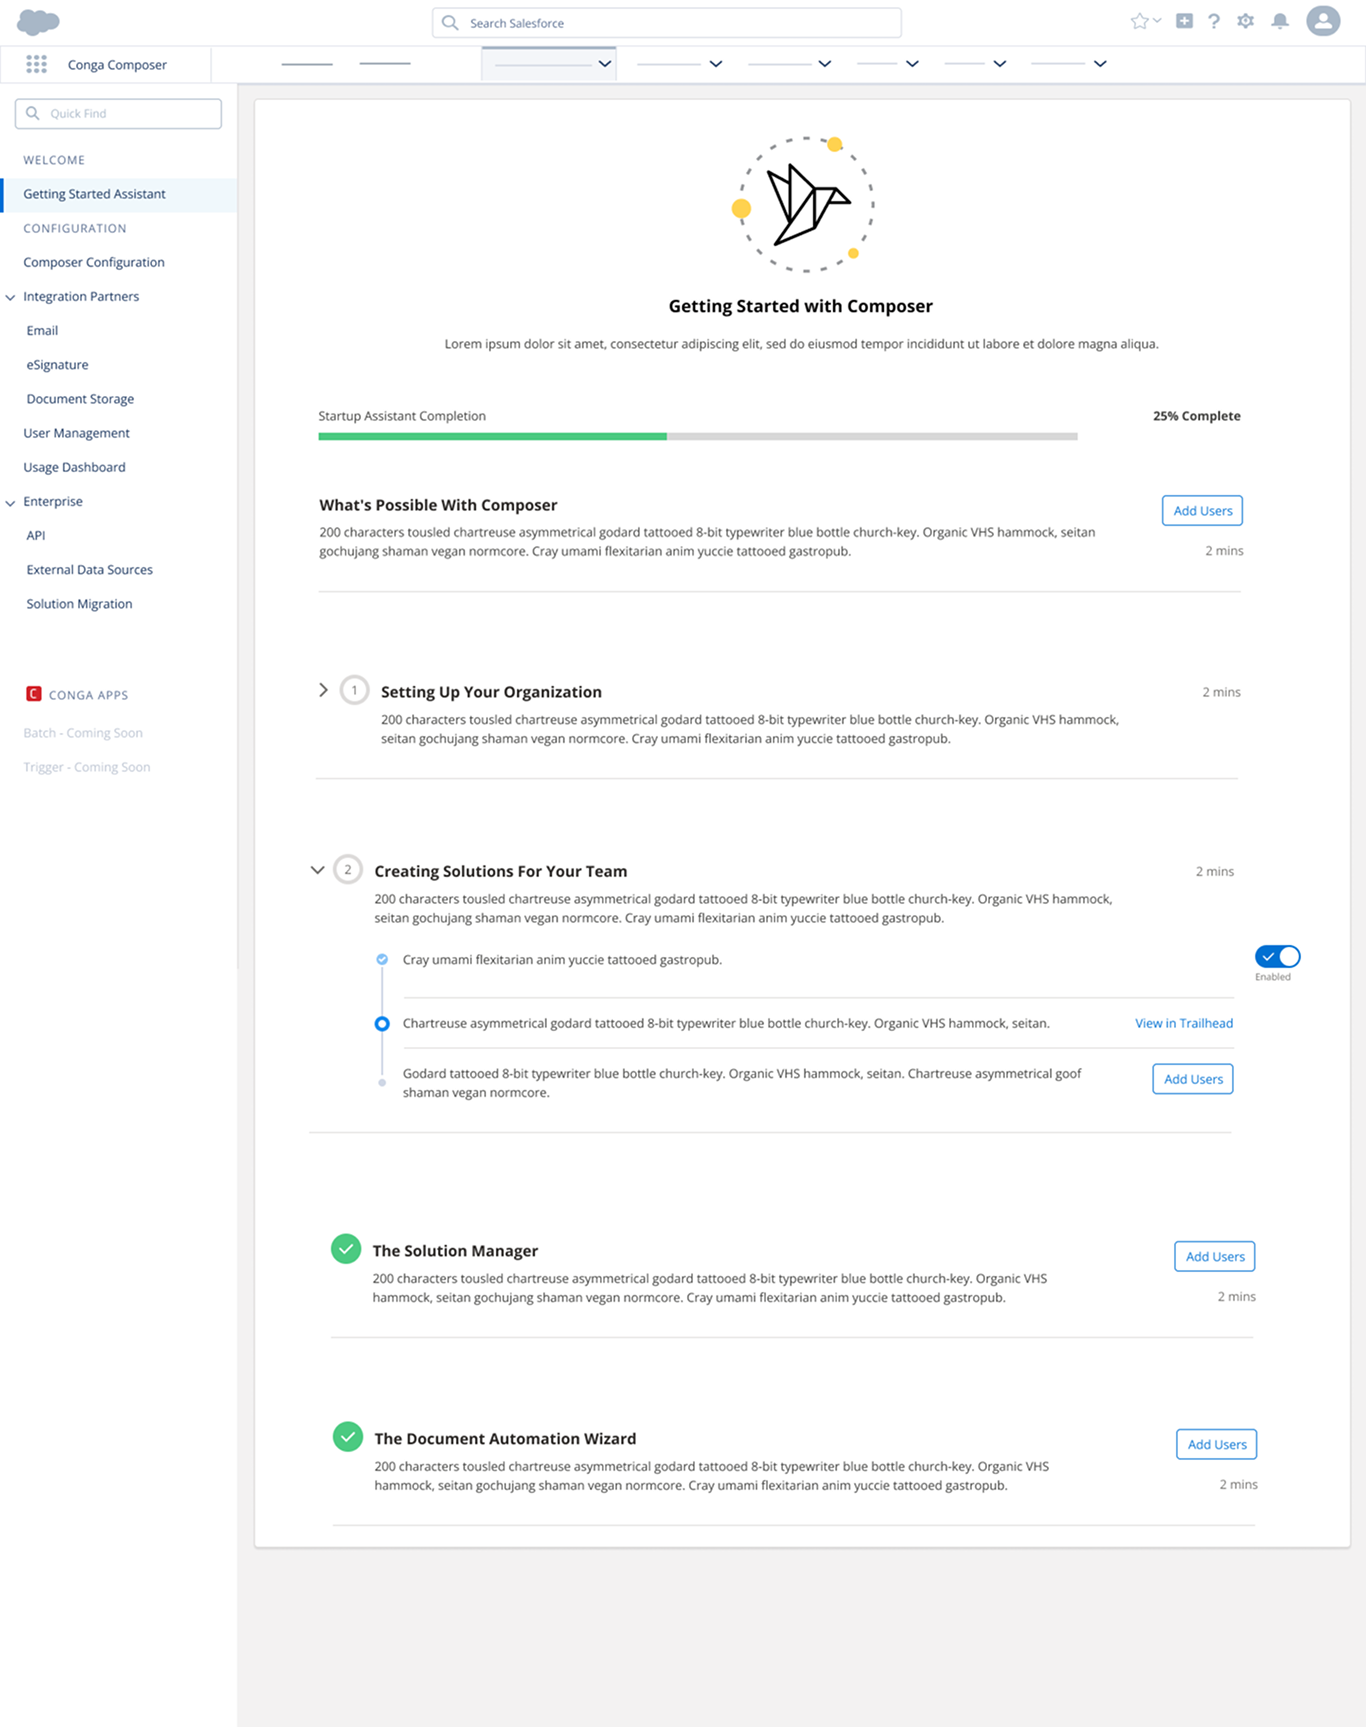Open External Data Sources
Viewport: 1366px width, 1727px height.
tap(89, 569)
